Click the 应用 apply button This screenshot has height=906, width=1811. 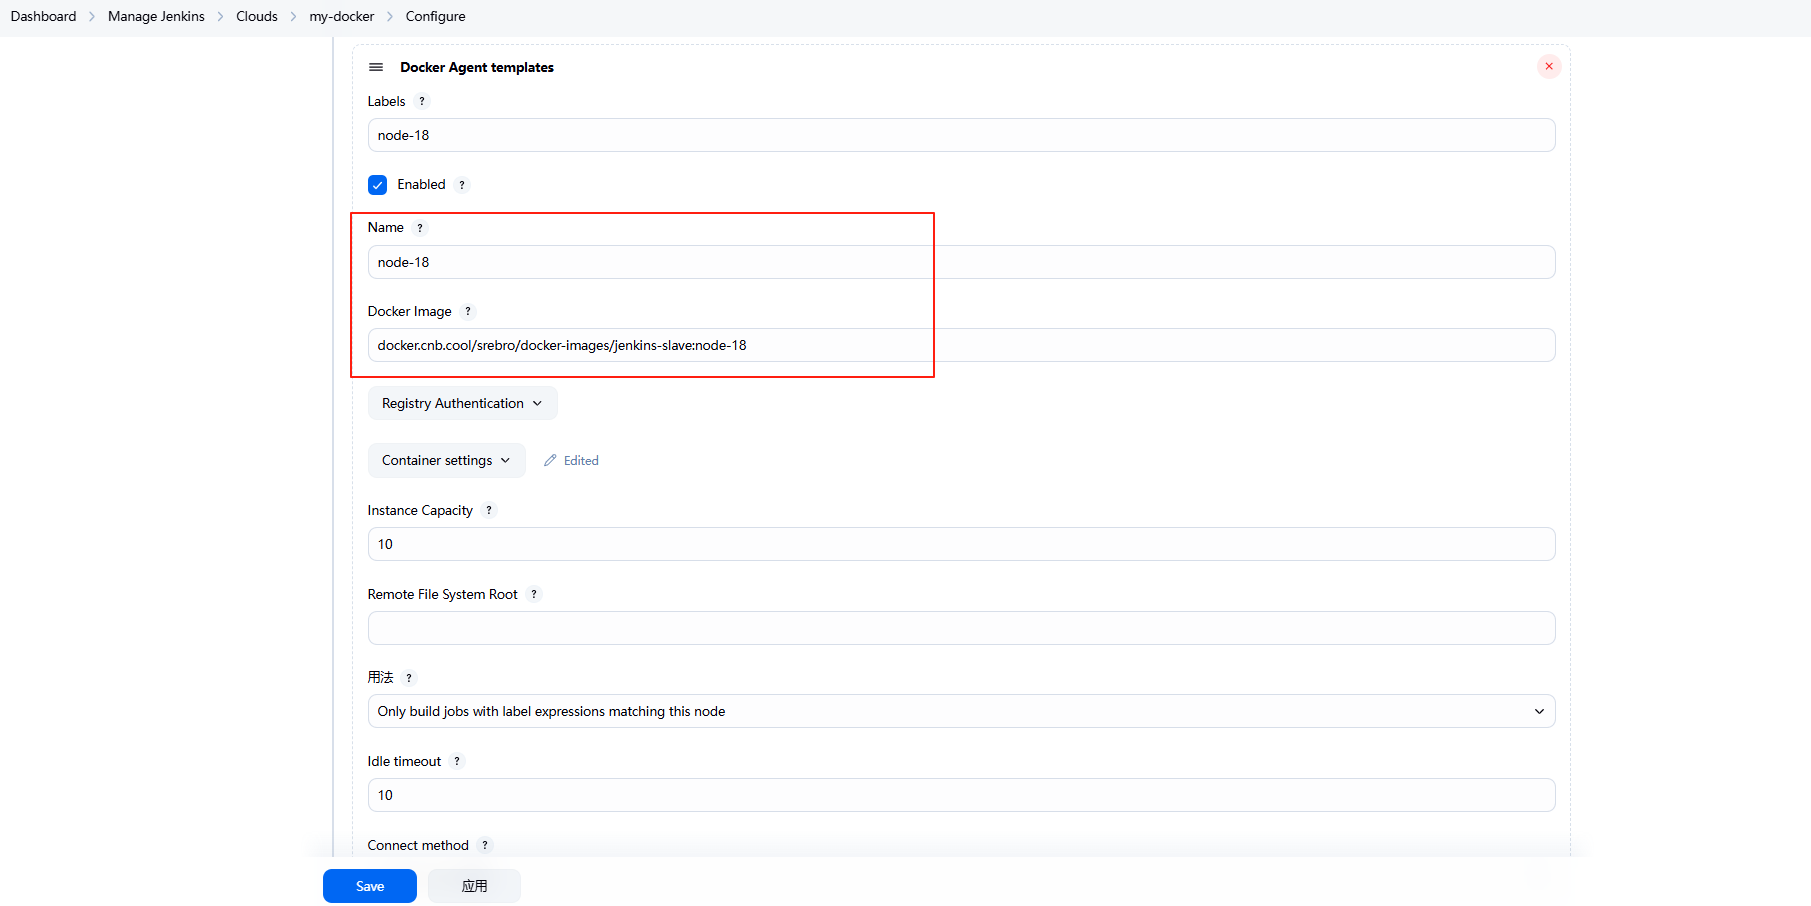(x=474, y=886)
